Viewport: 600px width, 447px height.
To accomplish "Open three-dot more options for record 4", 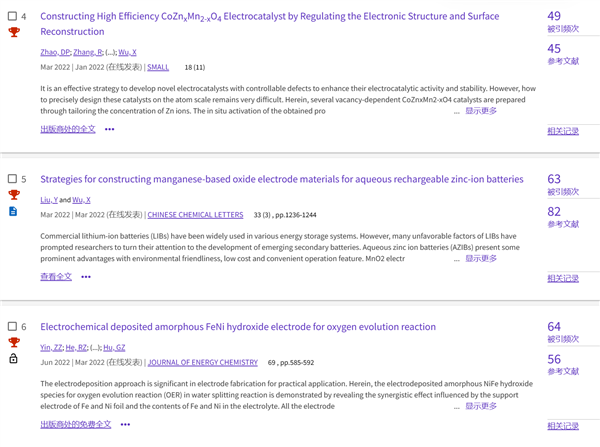I will [x=110, y=129].
